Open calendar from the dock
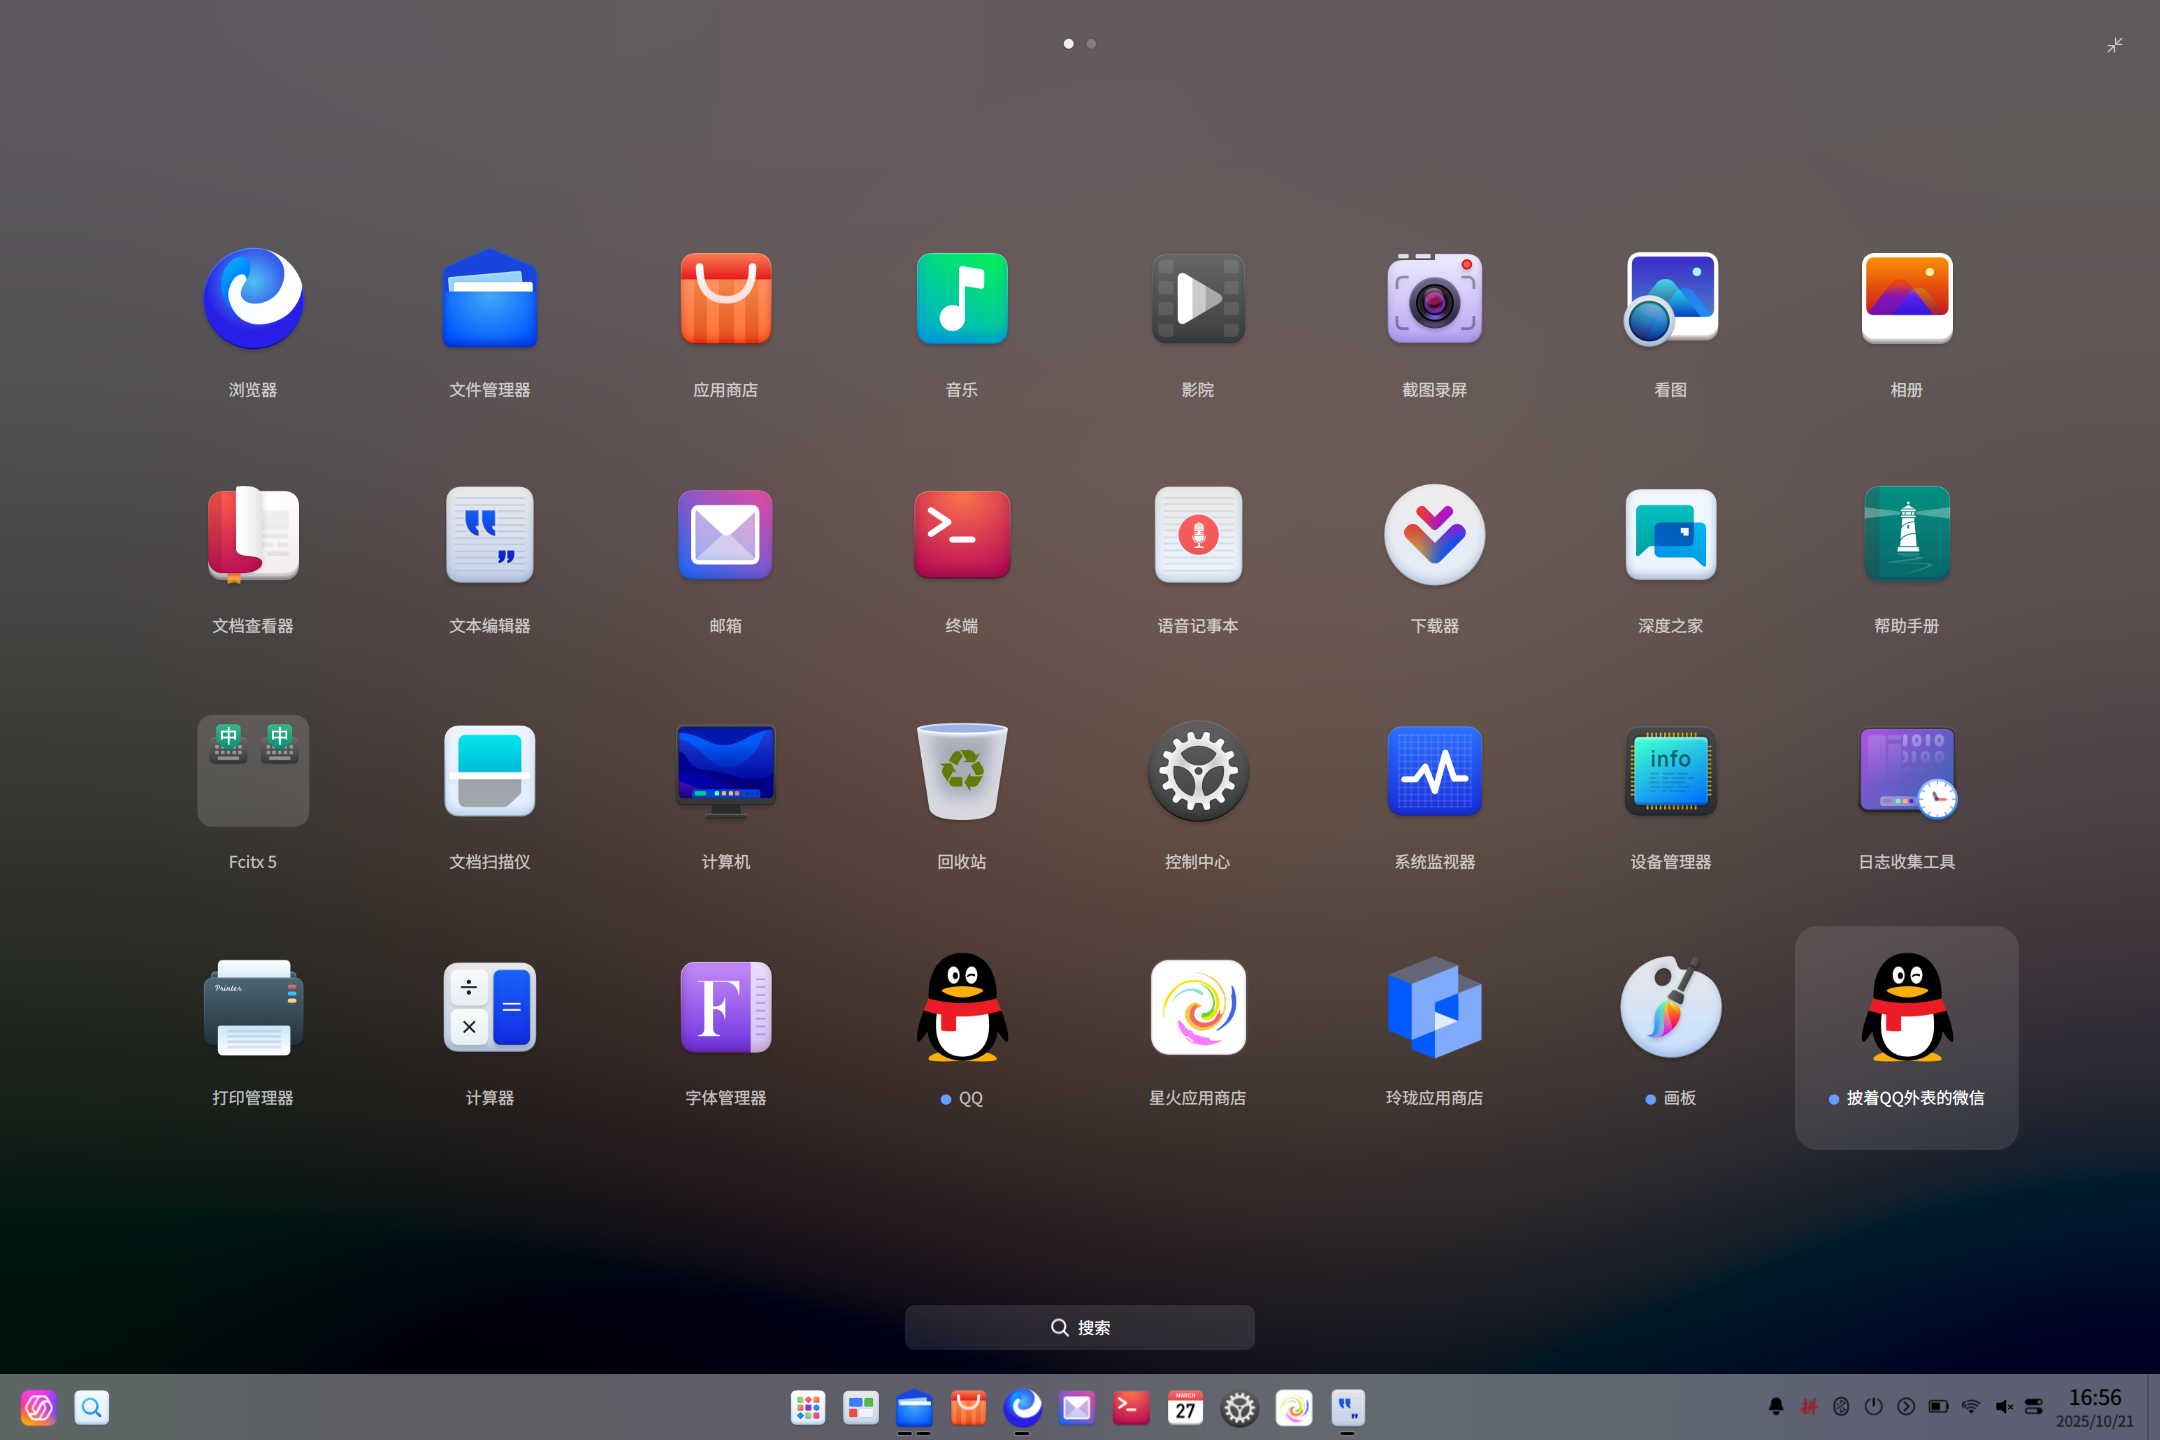The image size is (2160, 1440). coord(1185,1408)
